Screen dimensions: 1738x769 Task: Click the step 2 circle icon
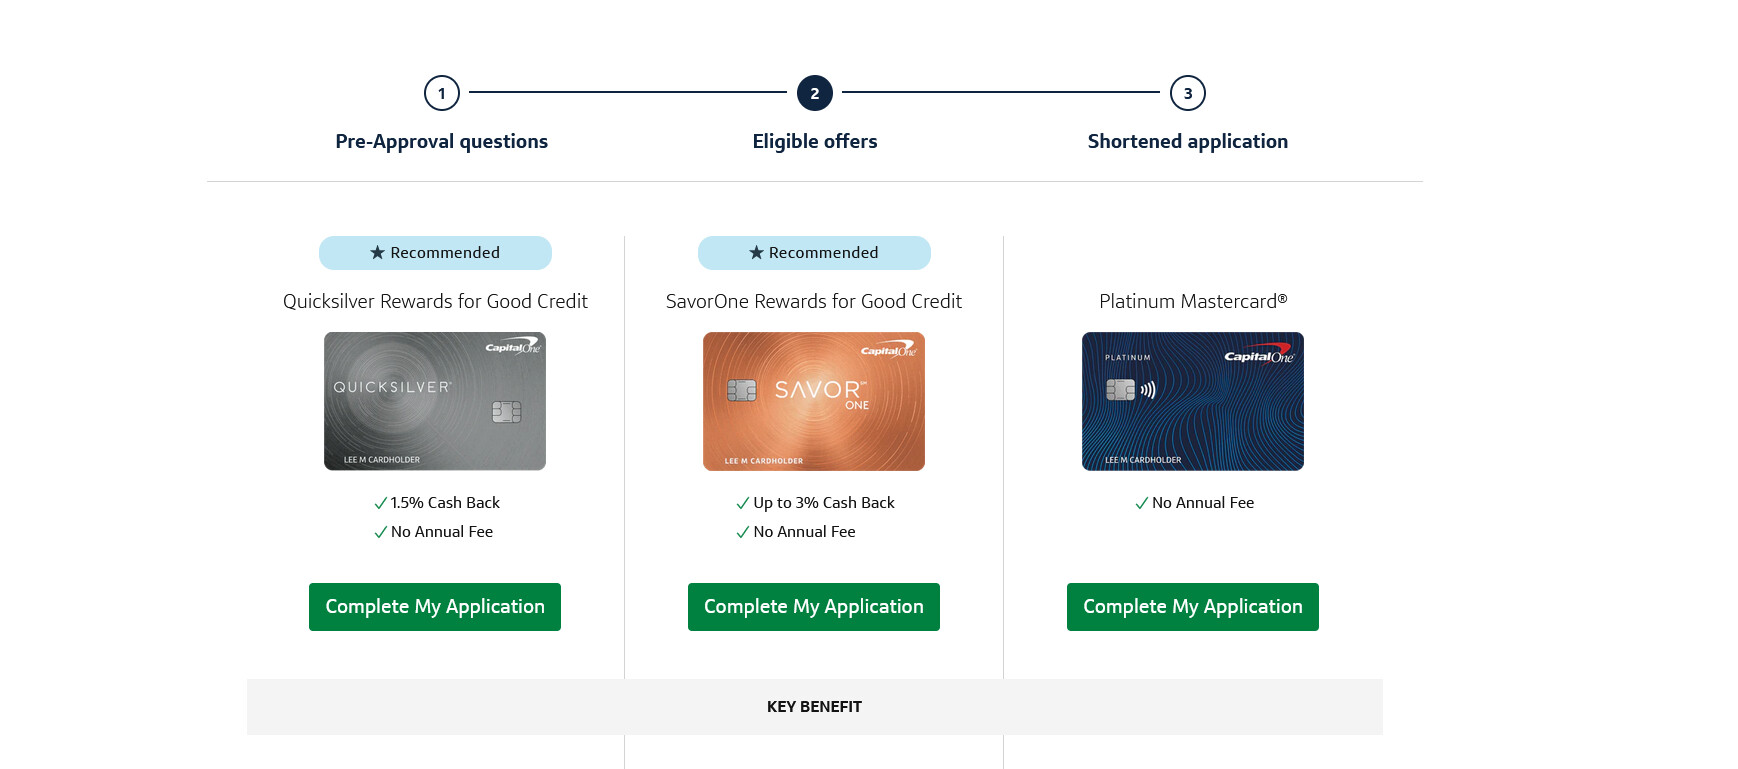click(x=815, y=93)
